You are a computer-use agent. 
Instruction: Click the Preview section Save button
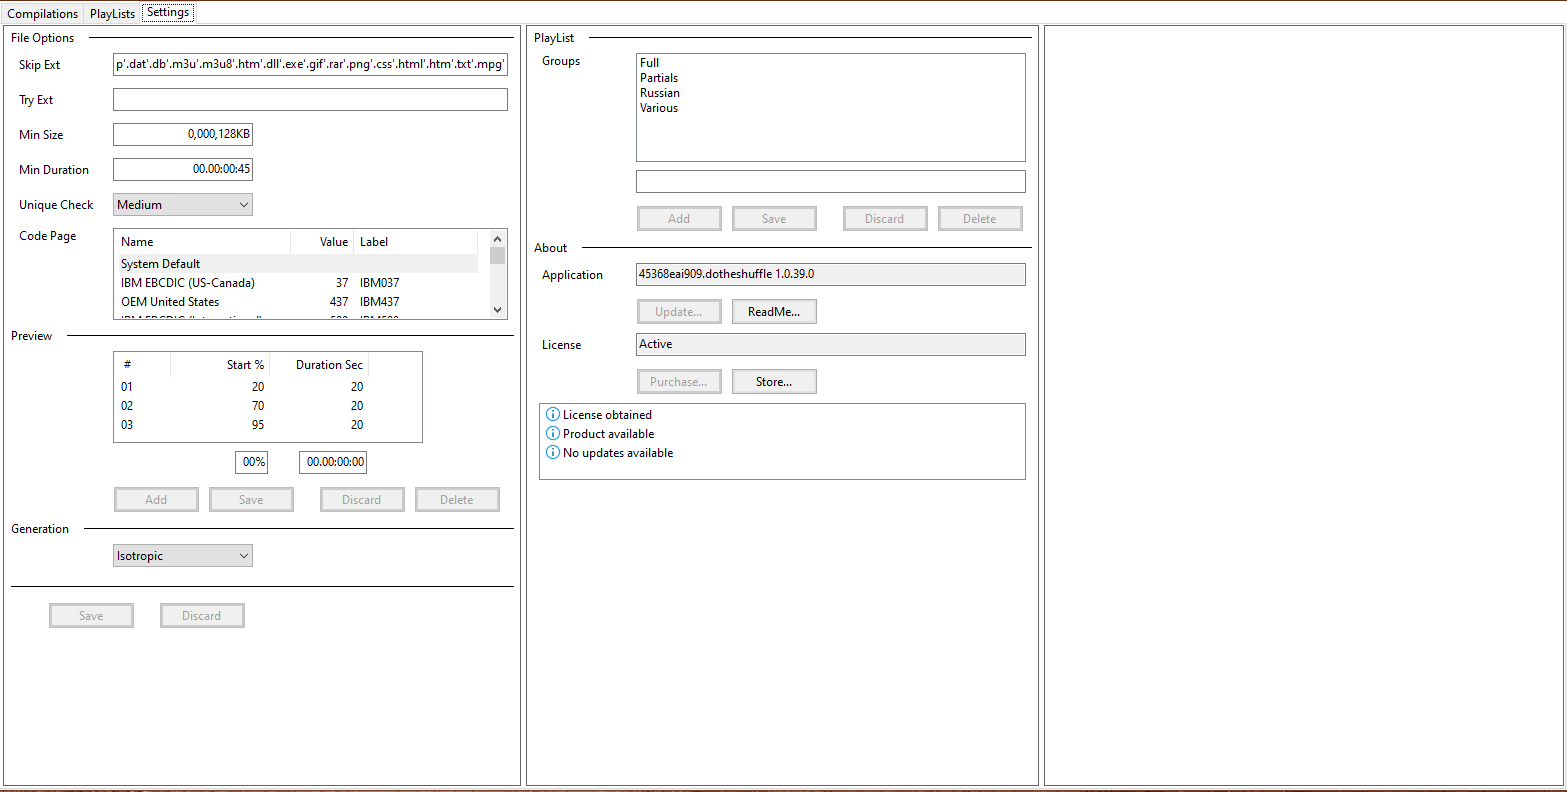click(251, 500)
